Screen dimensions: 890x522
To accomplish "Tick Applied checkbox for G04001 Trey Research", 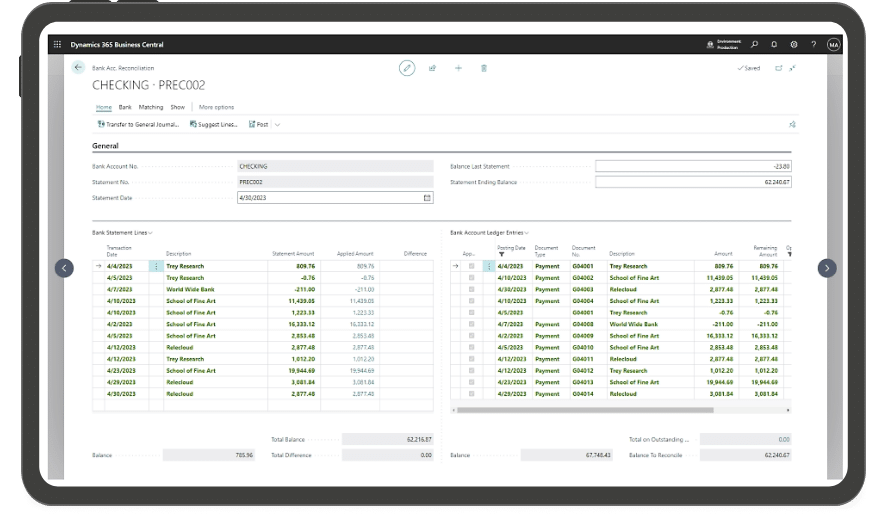I will click(471, 266).
